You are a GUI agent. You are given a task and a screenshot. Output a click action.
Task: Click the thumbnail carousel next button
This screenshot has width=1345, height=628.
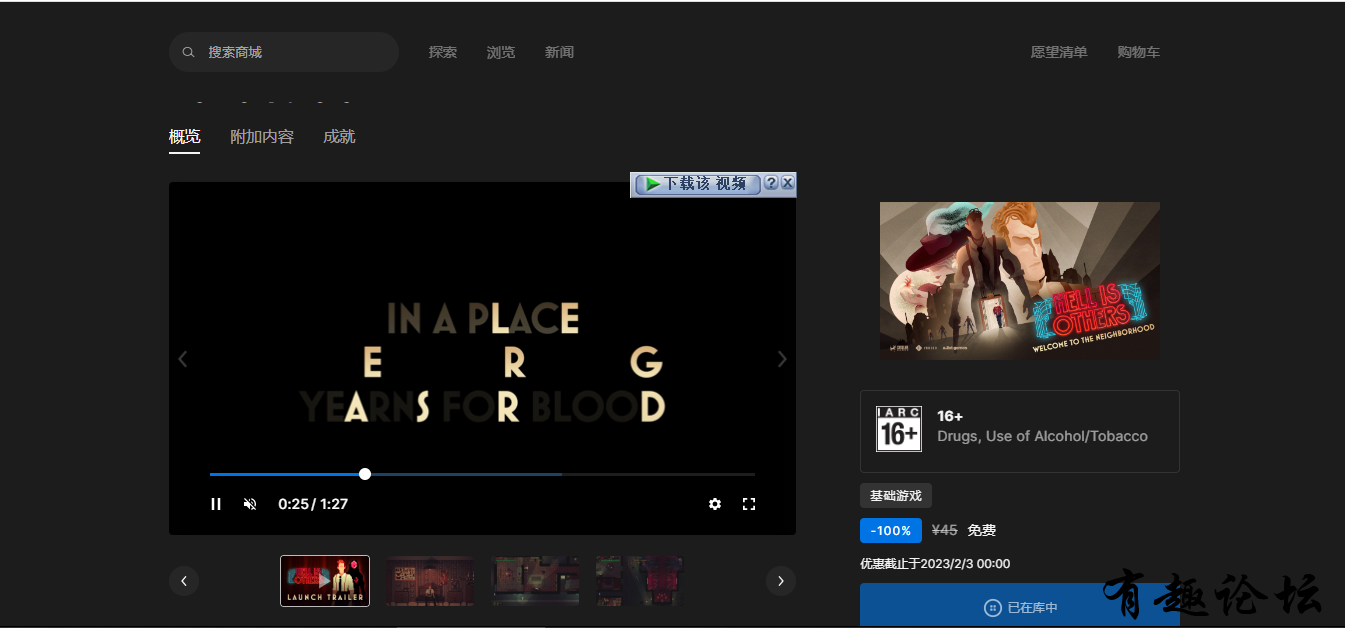(x=781, y=581)
